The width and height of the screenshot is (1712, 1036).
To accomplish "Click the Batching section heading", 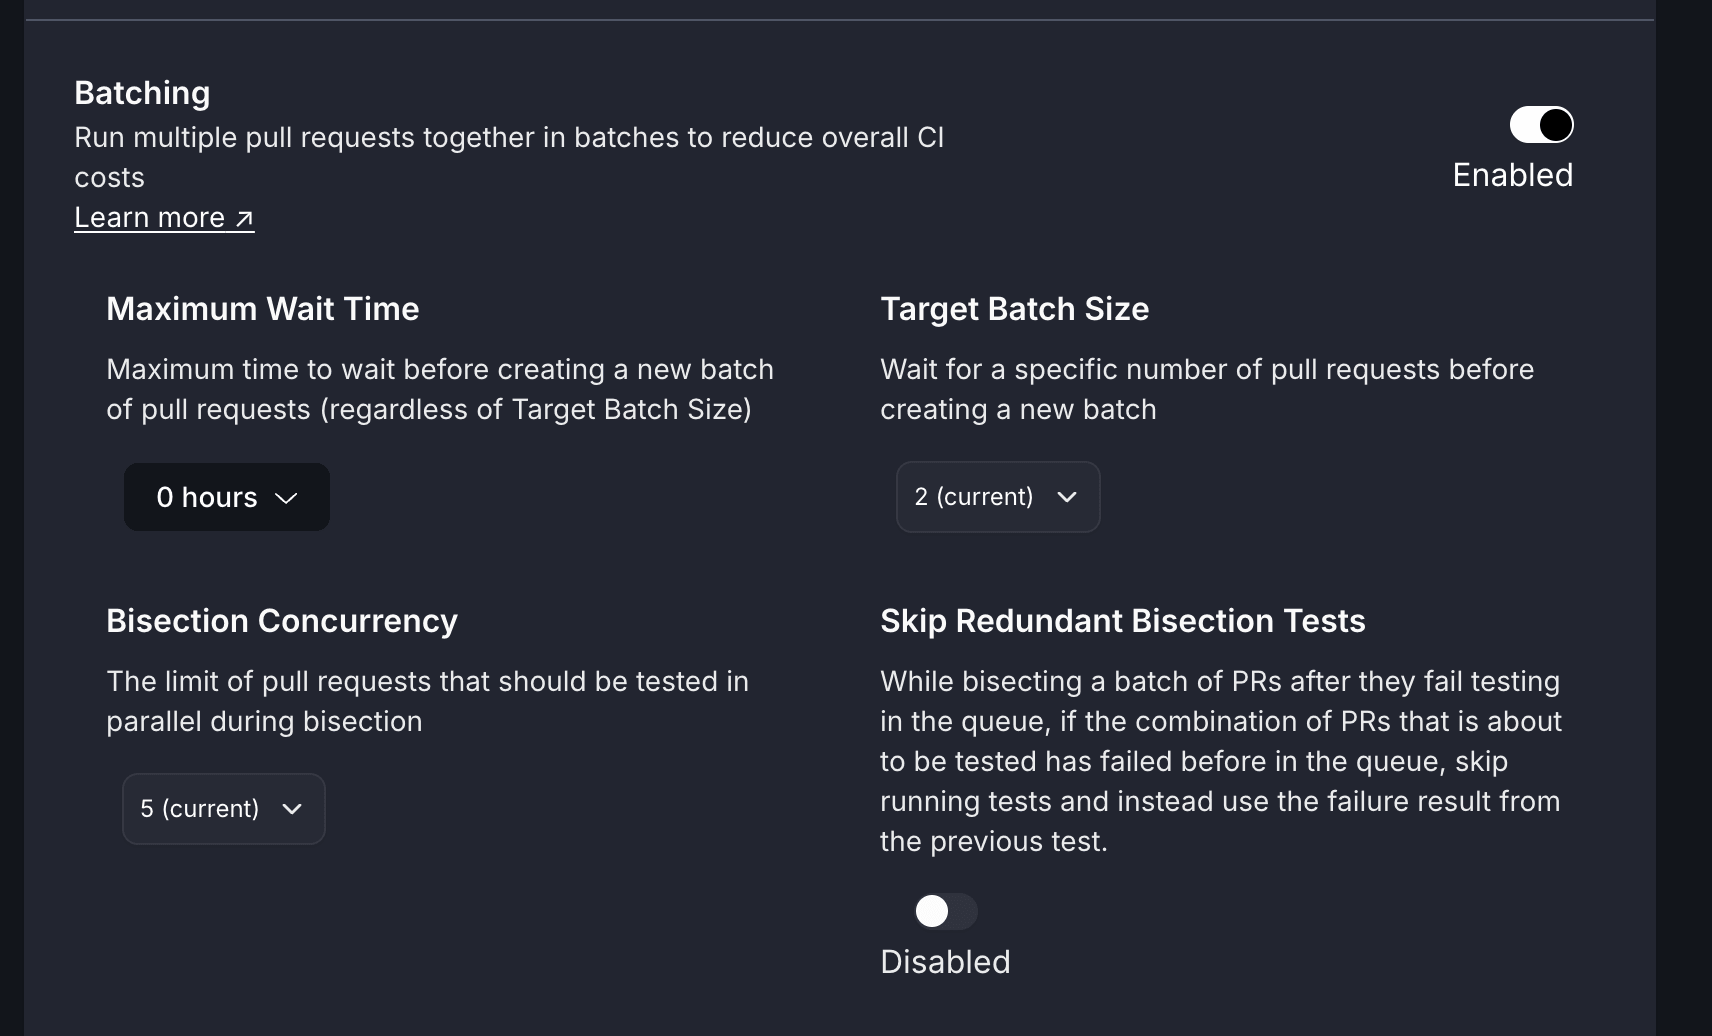I will pos(142,93).
